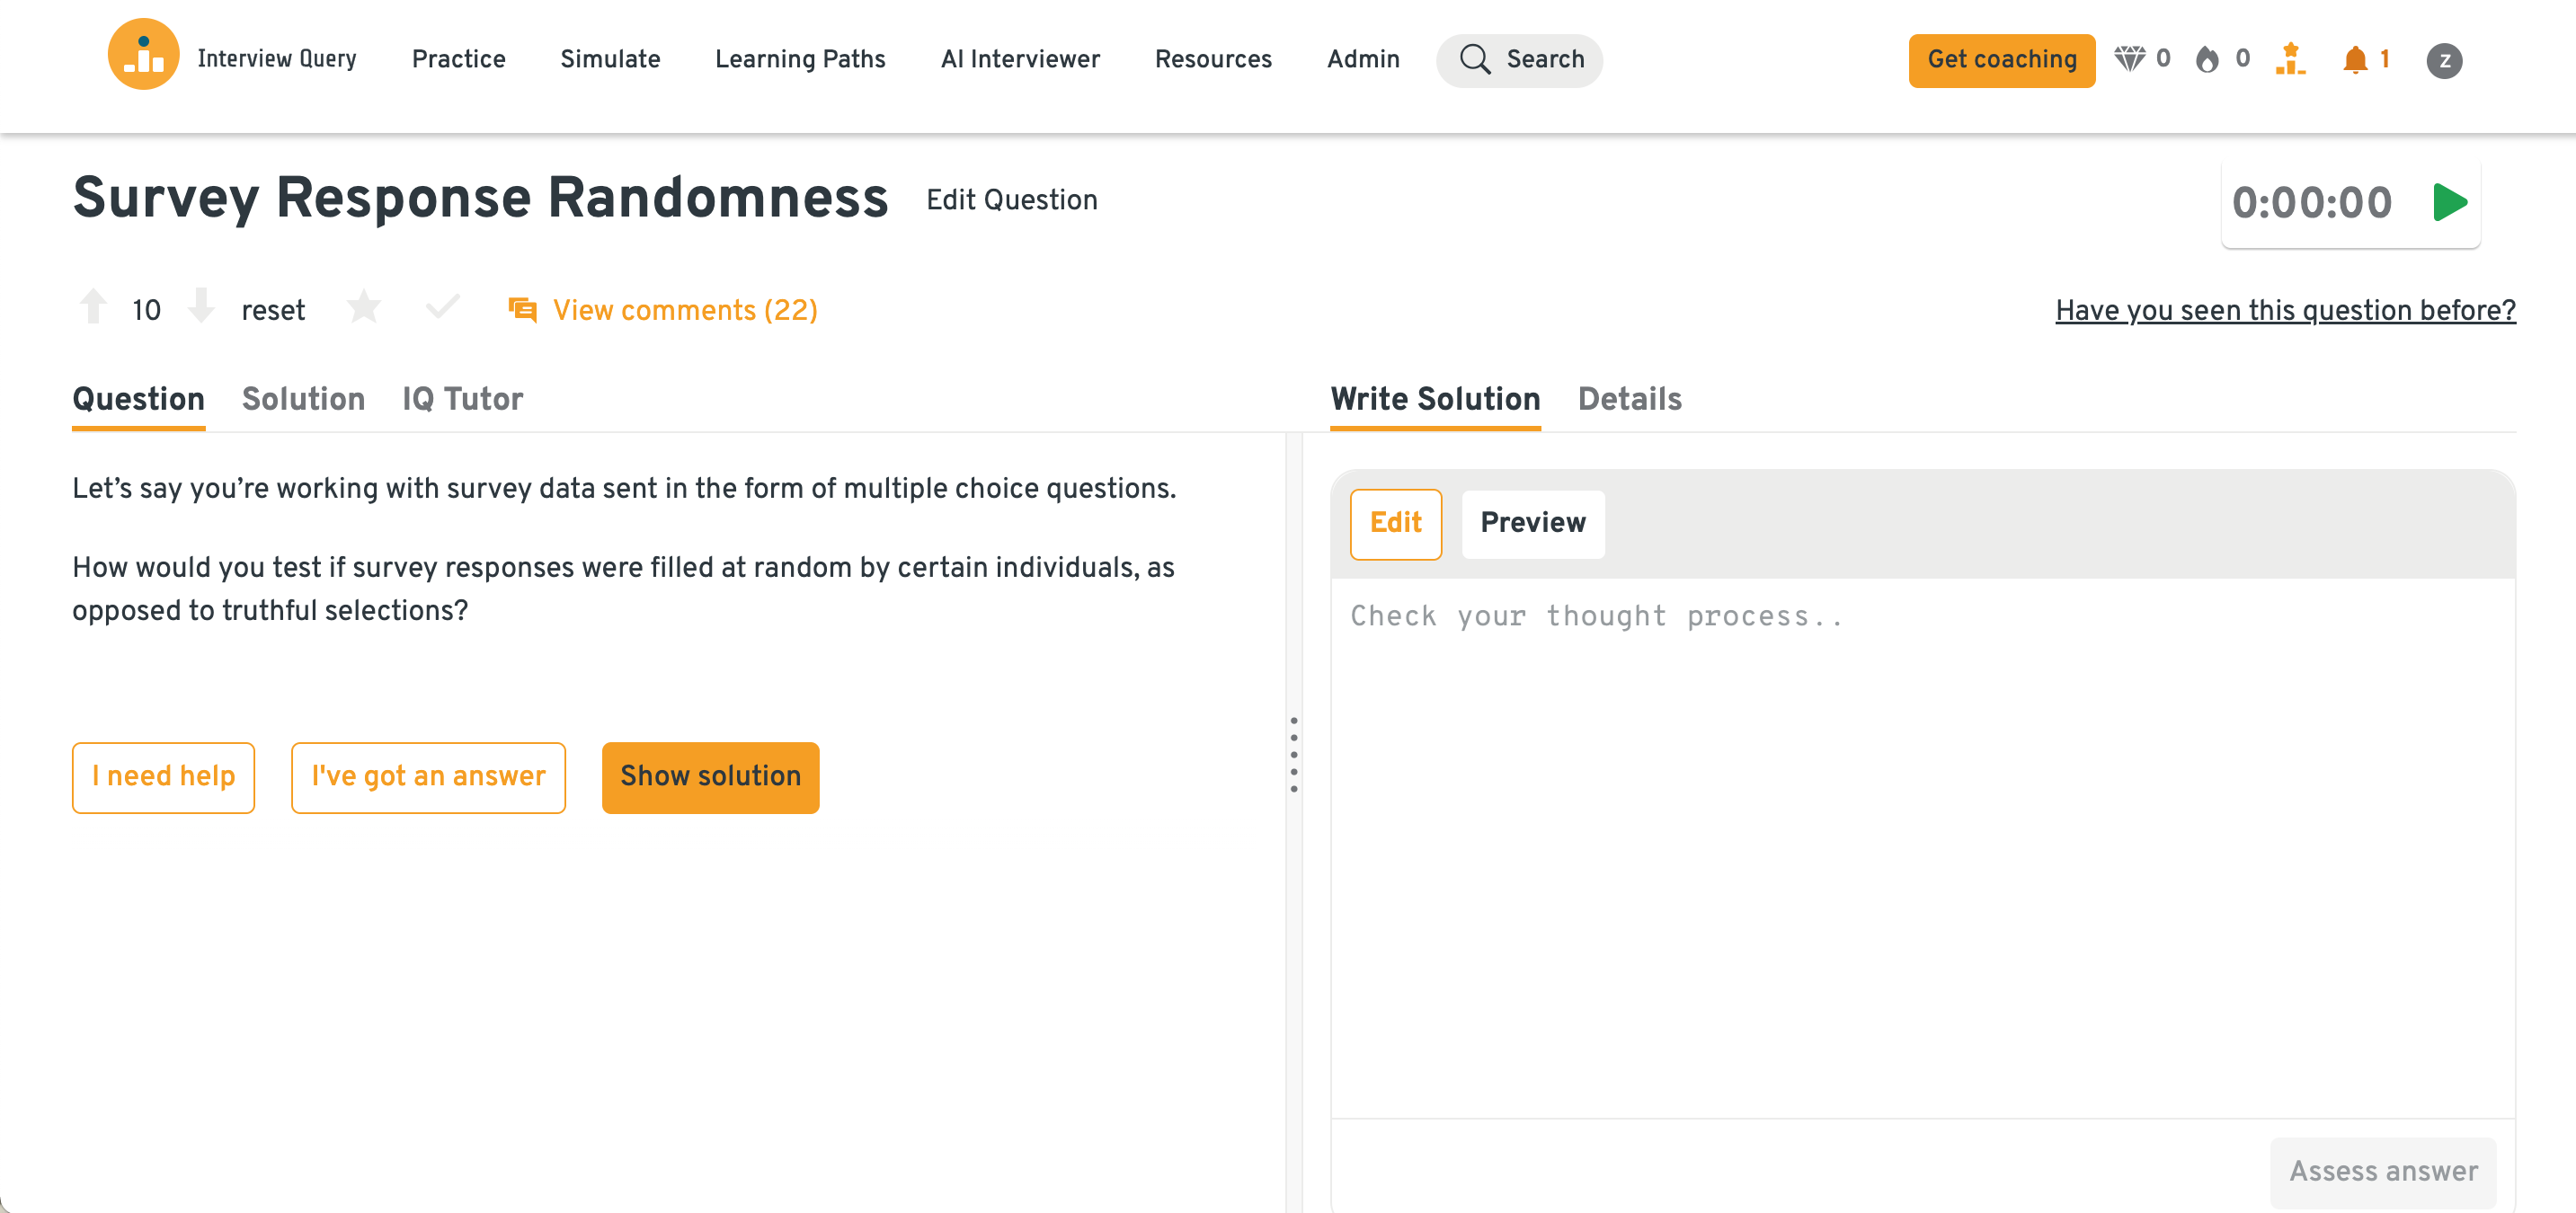
Task: Open the leaderboard podium icon
Action: point(2290,59)
